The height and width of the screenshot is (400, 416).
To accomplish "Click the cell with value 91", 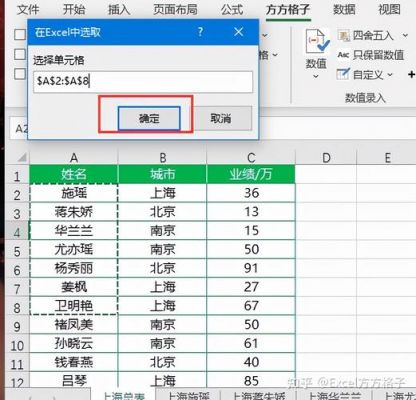I will click(251, 268).
